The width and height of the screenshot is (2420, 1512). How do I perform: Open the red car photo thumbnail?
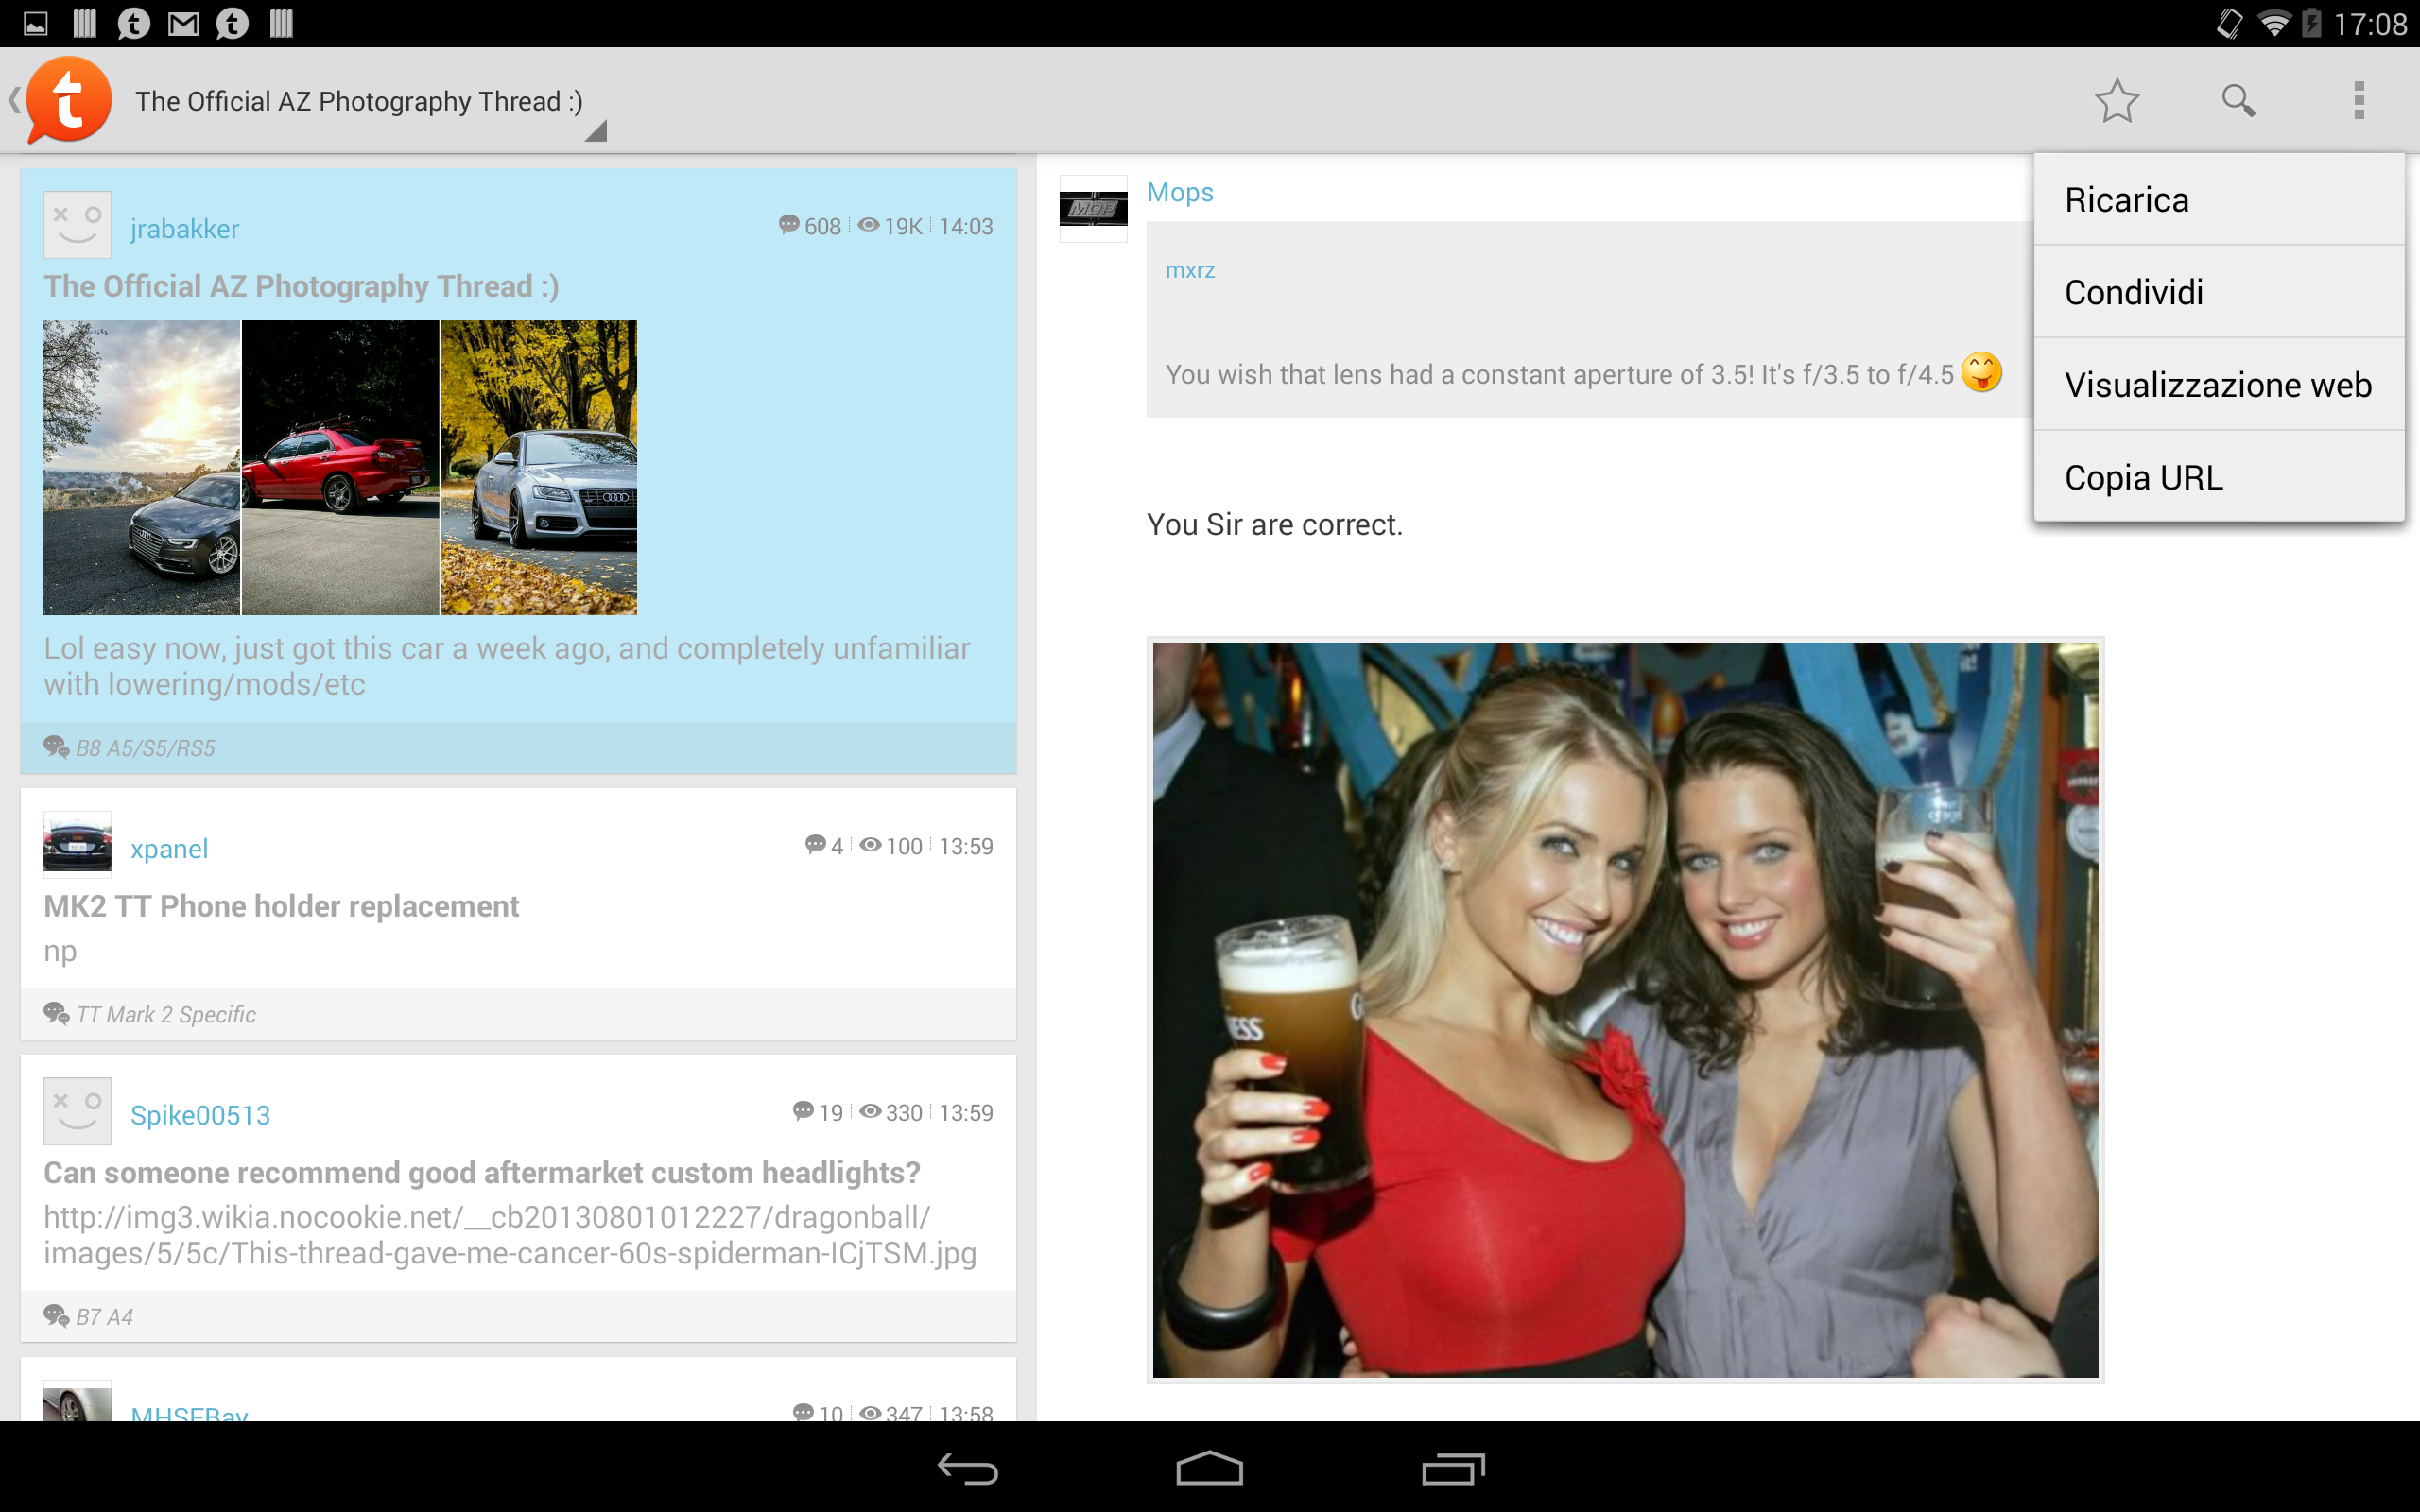340,467
